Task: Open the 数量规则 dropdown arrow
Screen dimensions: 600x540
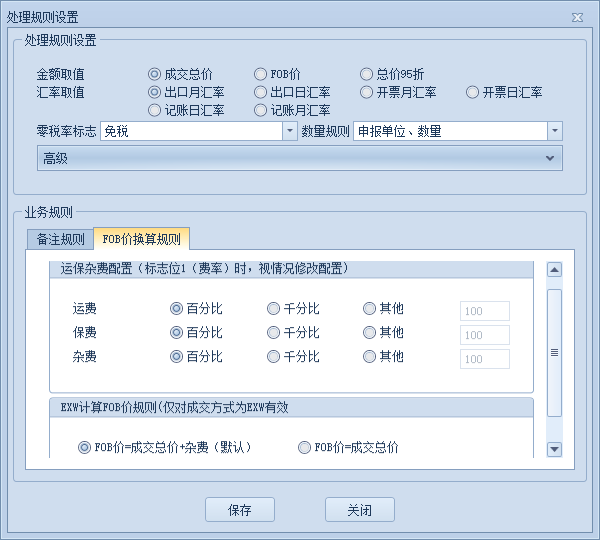Action: (x=554, y=131)
